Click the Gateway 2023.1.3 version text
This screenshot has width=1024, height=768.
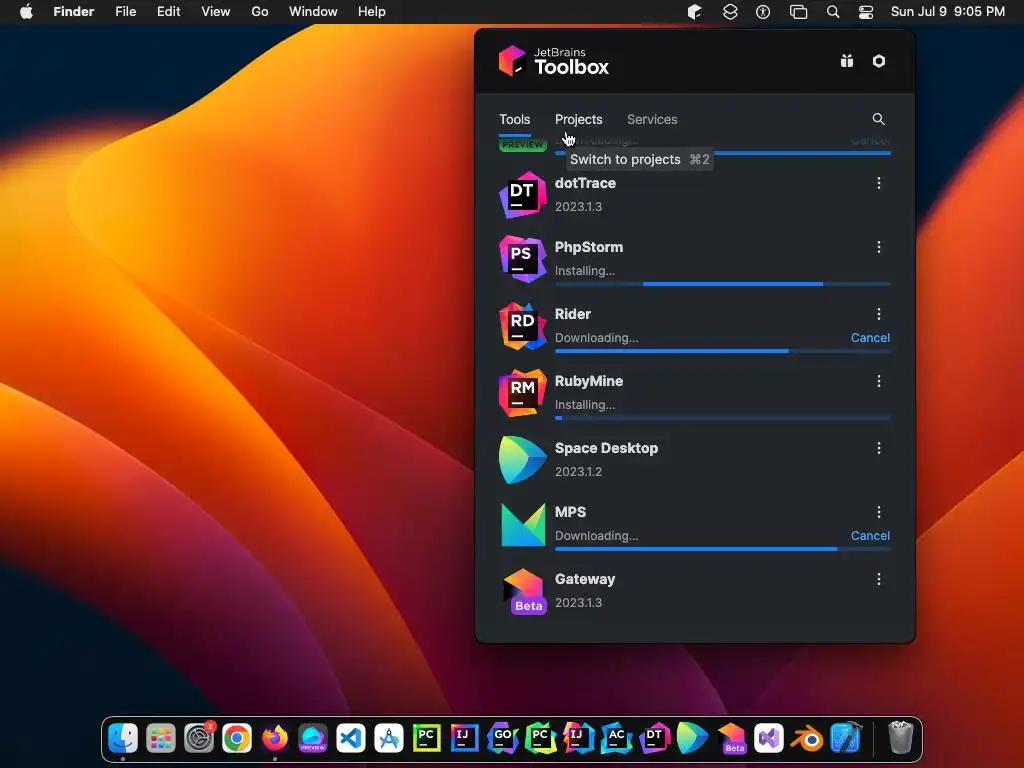(x=579, y=603)
